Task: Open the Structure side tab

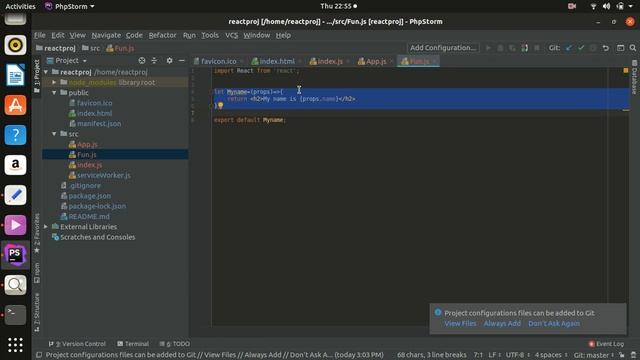Action: (x=37, y=312)
